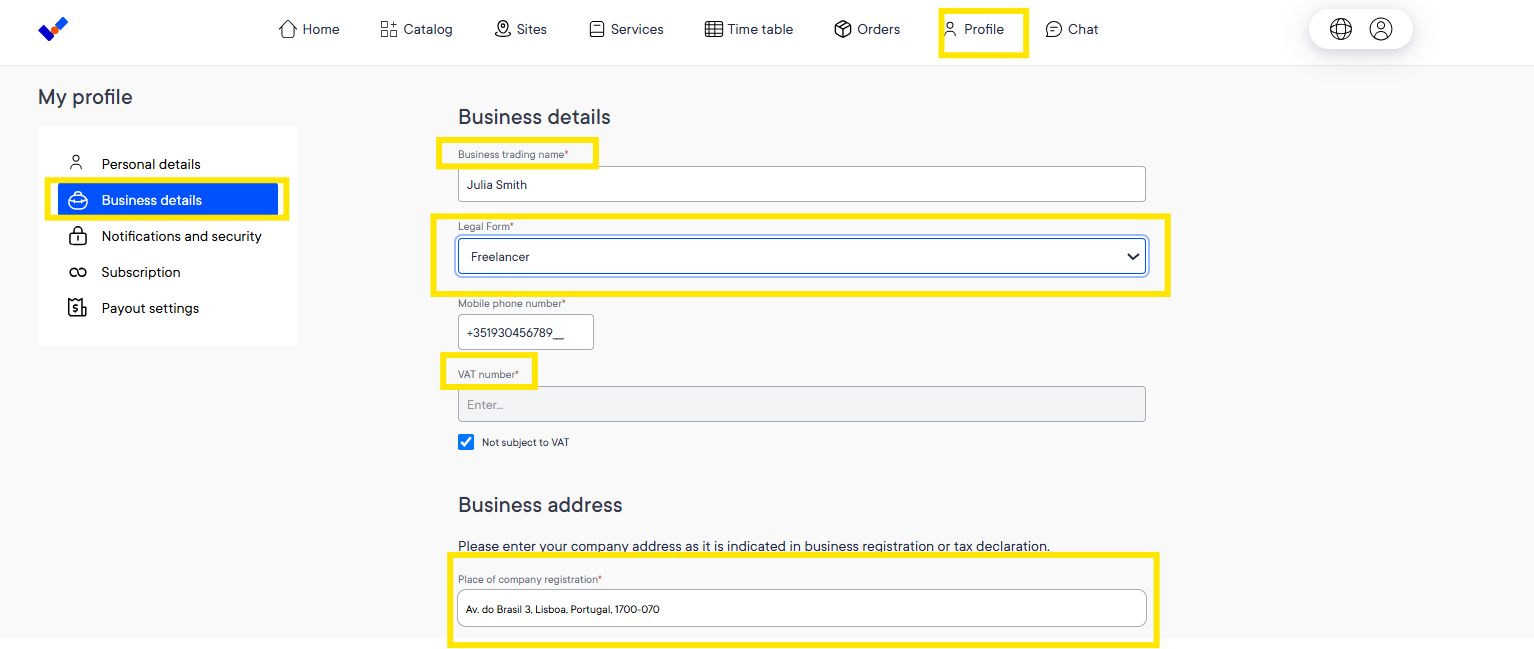Open Services in the top navigation
This screenshot has width=1534, height=649.
pyautogui.click(x=626, y=29)
